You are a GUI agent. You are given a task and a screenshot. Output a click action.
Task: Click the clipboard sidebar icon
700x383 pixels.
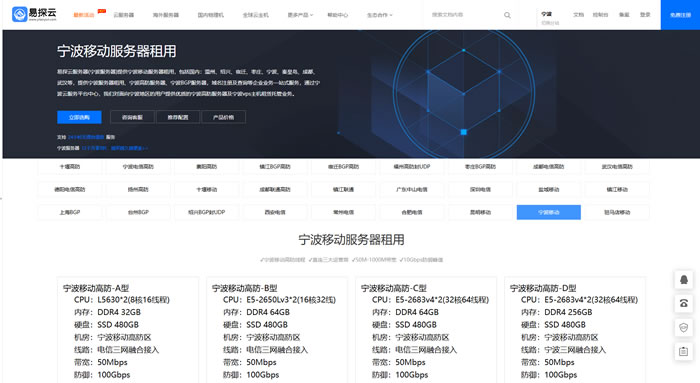tap(683, 352)
